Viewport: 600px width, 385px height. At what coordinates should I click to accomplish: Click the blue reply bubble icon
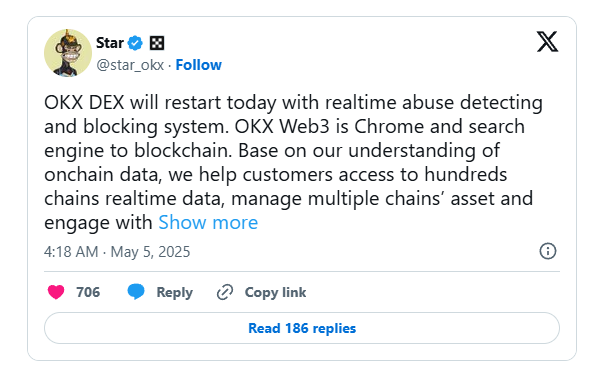tap(136, 292)
